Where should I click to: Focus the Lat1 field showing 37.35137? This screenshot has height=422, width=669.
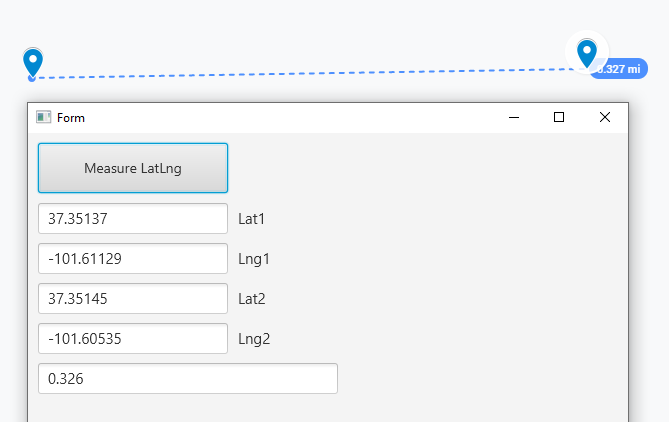(133, 218)
